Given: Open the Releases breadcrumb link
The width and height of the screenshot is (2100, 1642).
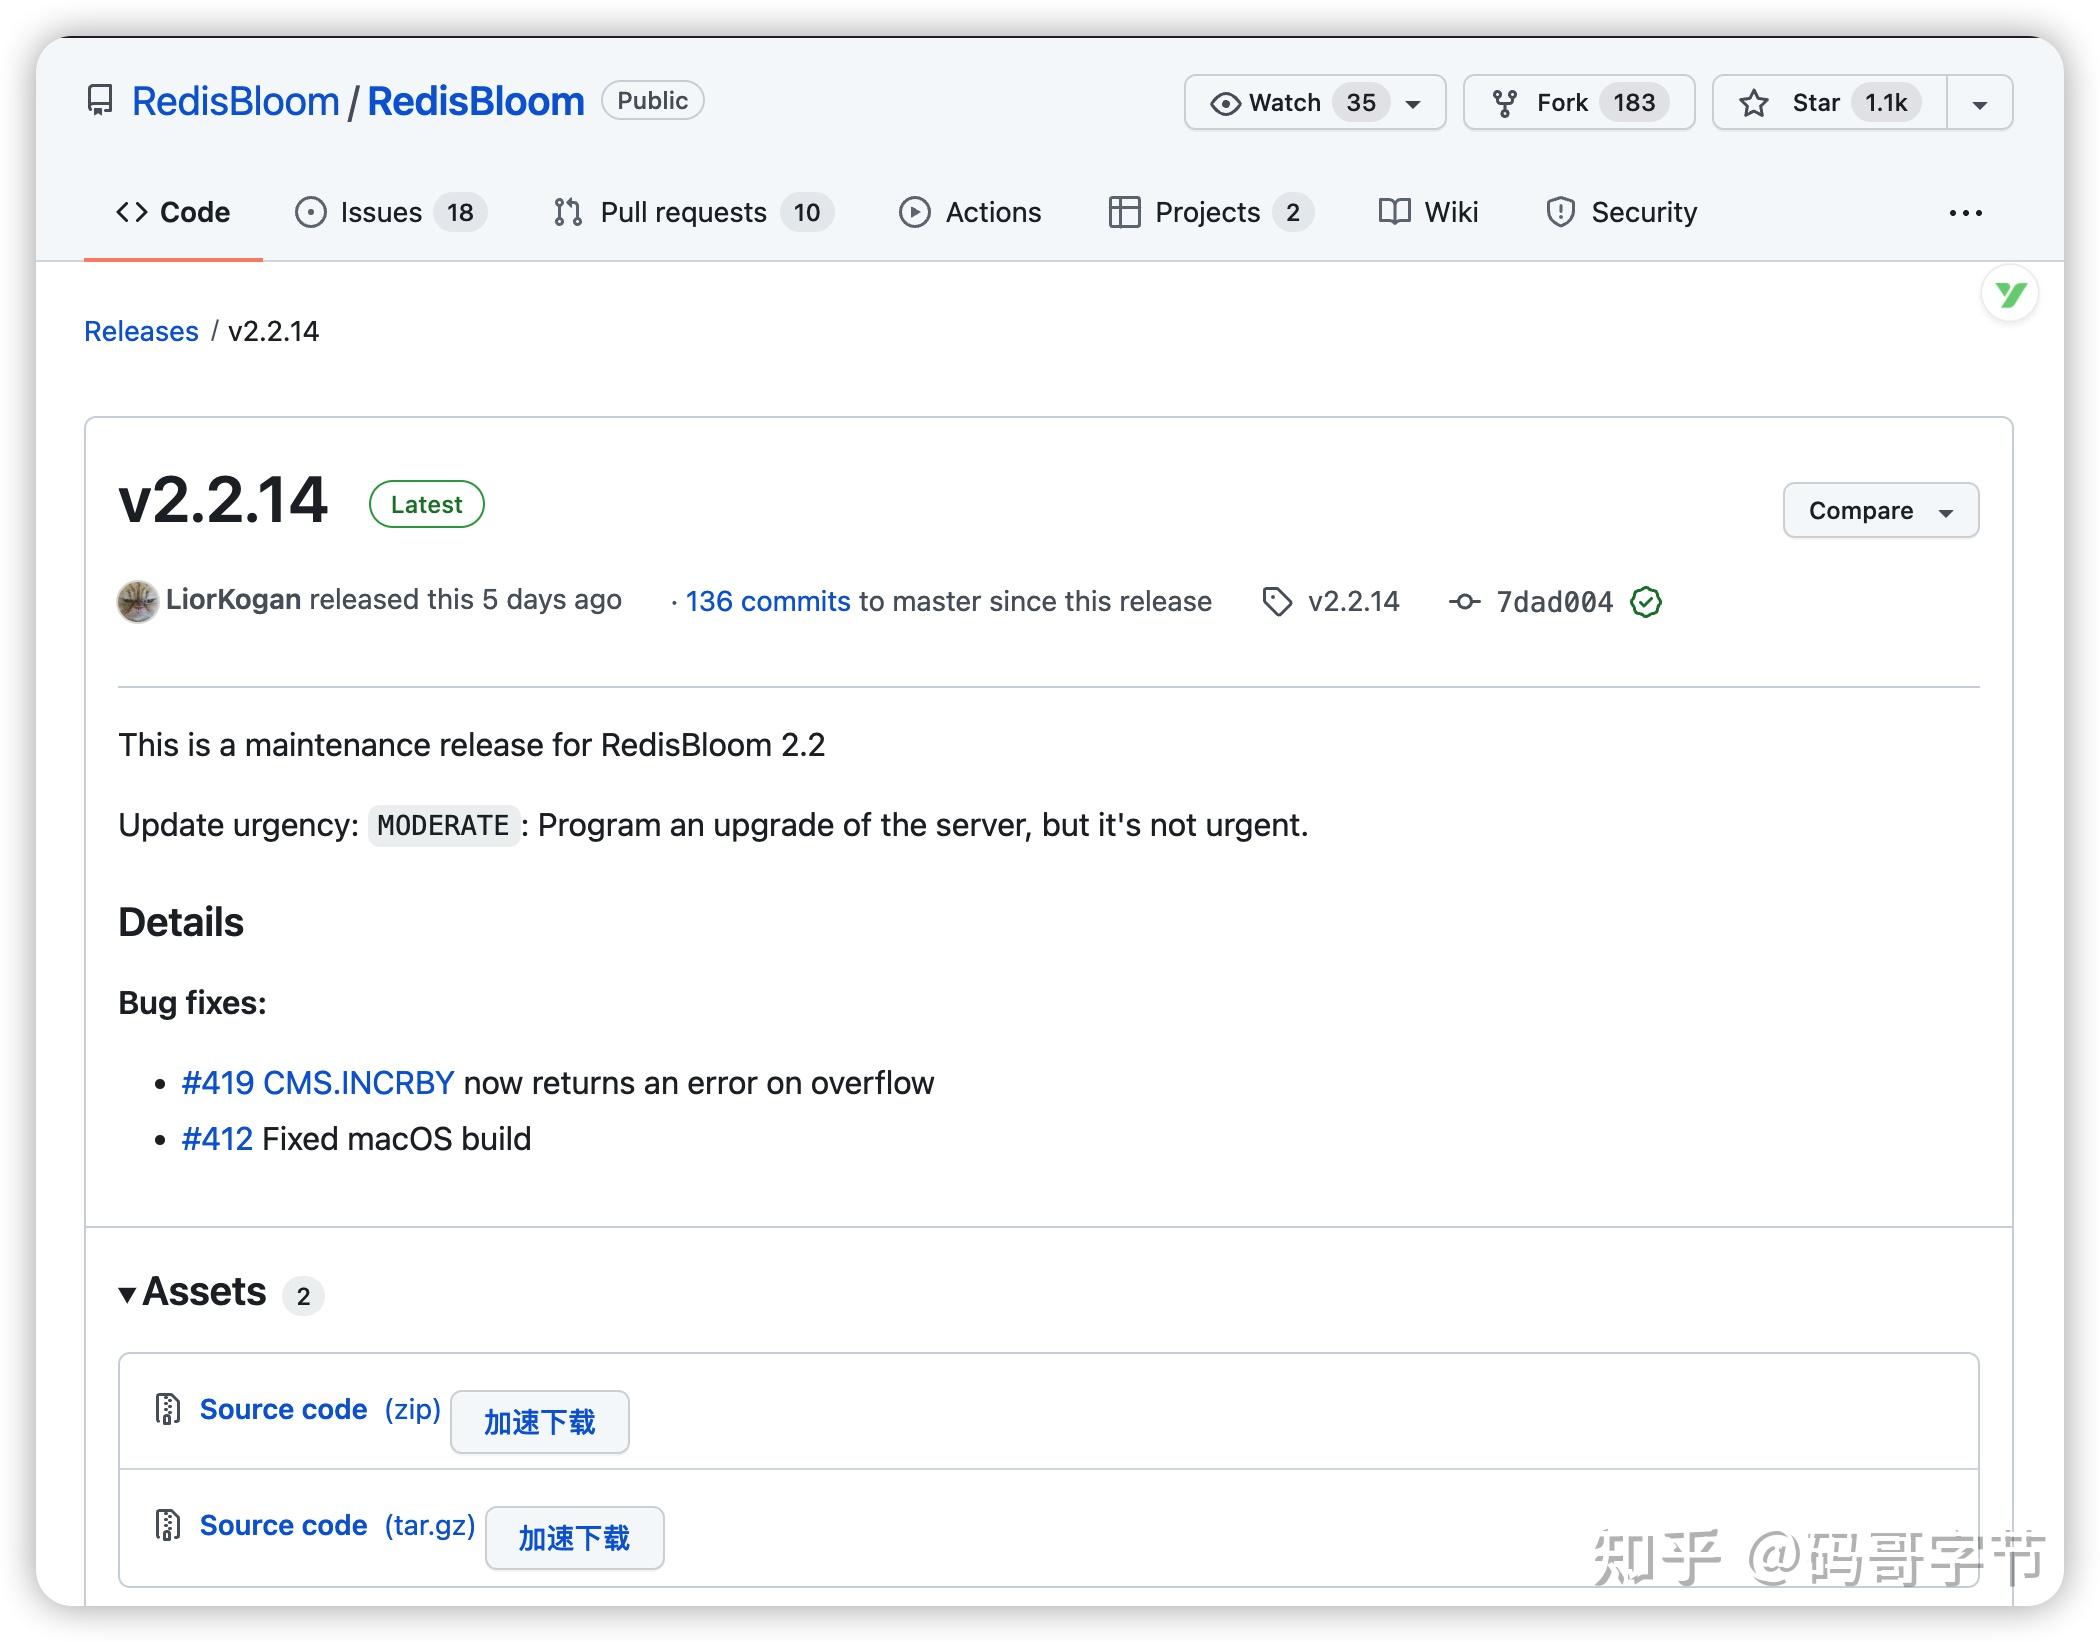Looking at the screenshot, I should click(141, 331).
